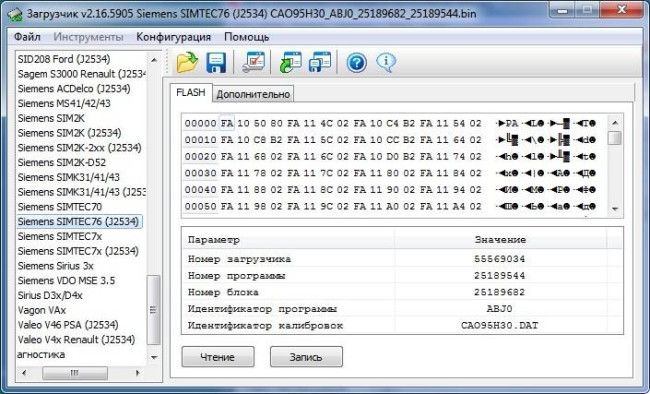Save file with the floppy disk icon
Screen dimensions: 650x394
tap(216, 63)
